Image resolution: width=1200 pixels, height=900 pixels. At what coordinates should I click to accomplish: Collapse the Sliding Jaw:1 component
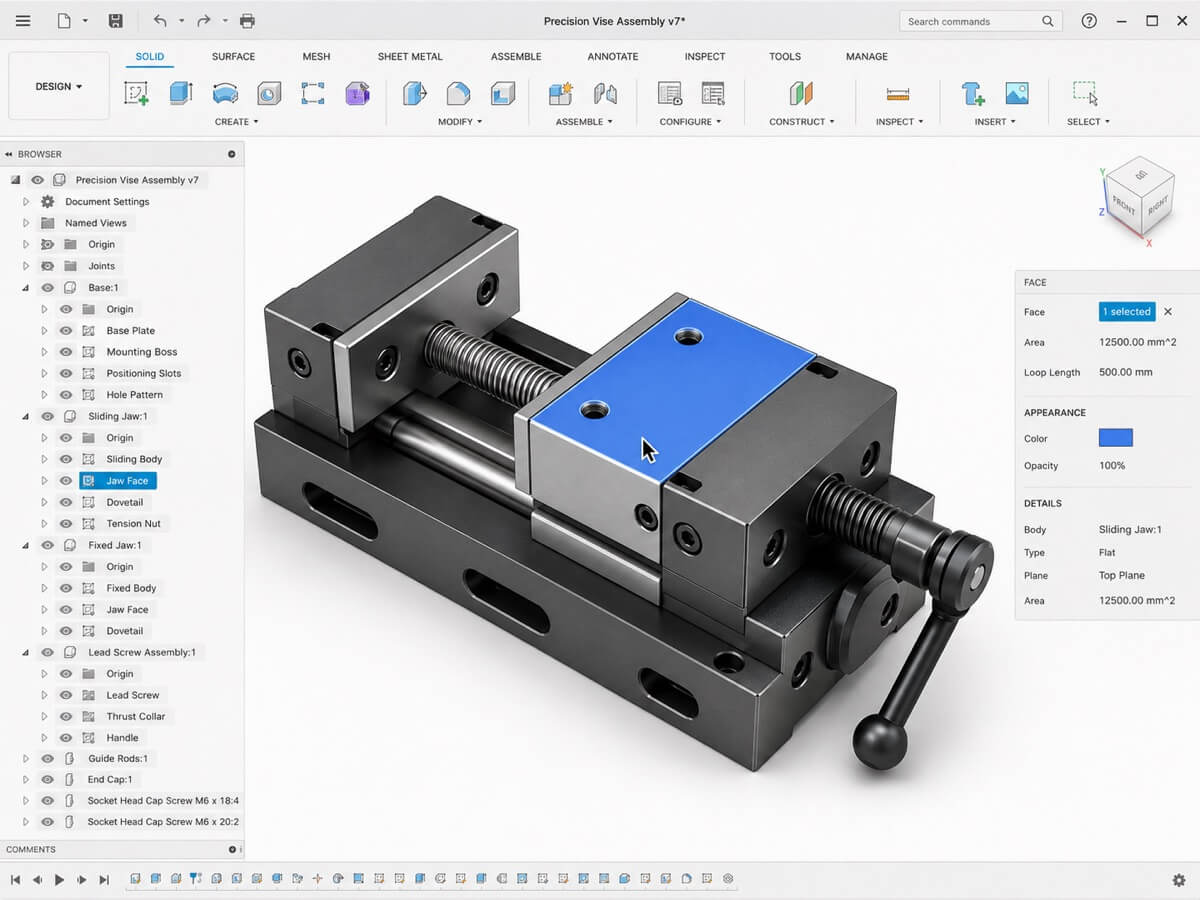26,416
